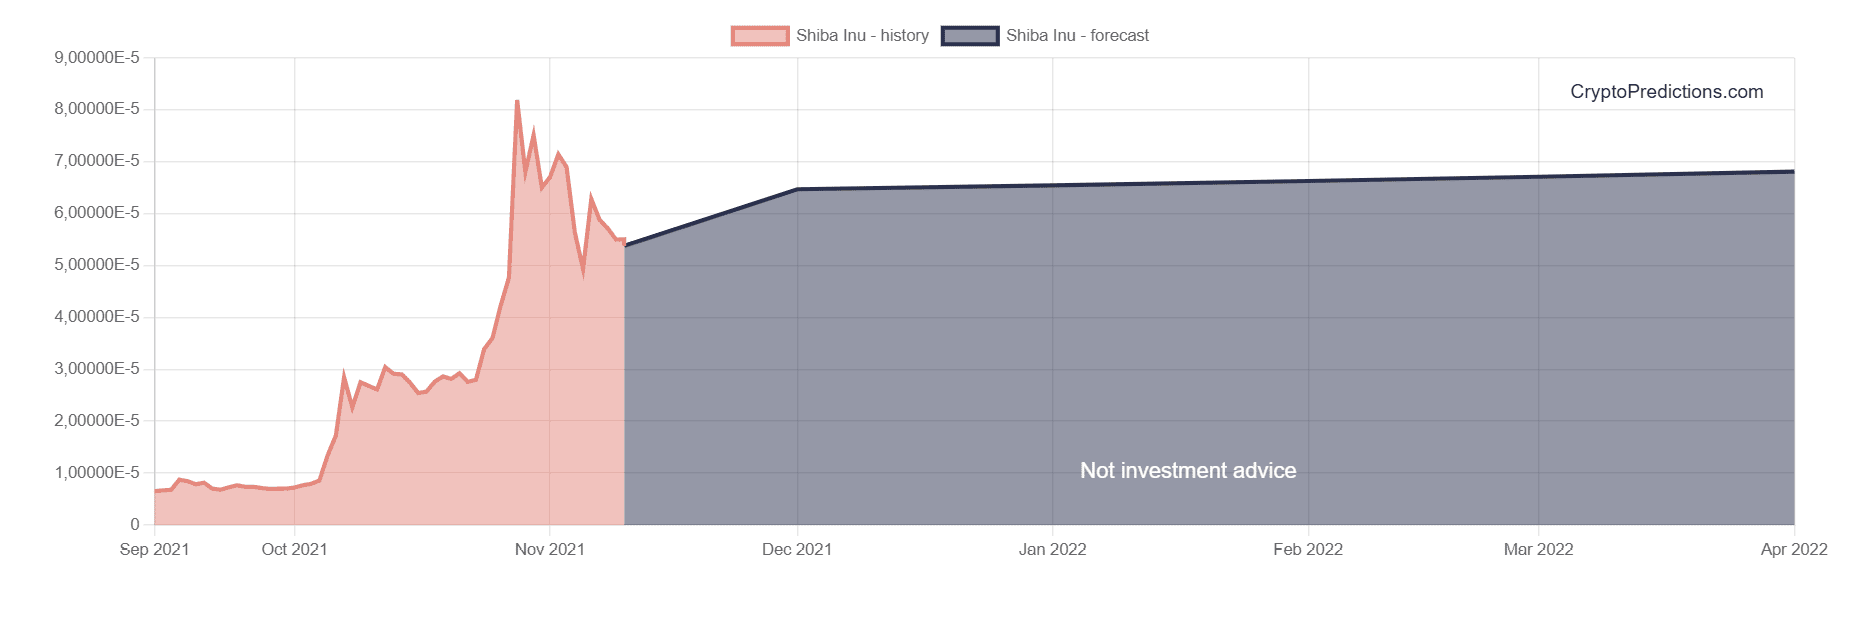
Task: Click the forecast line endpoint at Apr 2022
Action: point(1793,172)
